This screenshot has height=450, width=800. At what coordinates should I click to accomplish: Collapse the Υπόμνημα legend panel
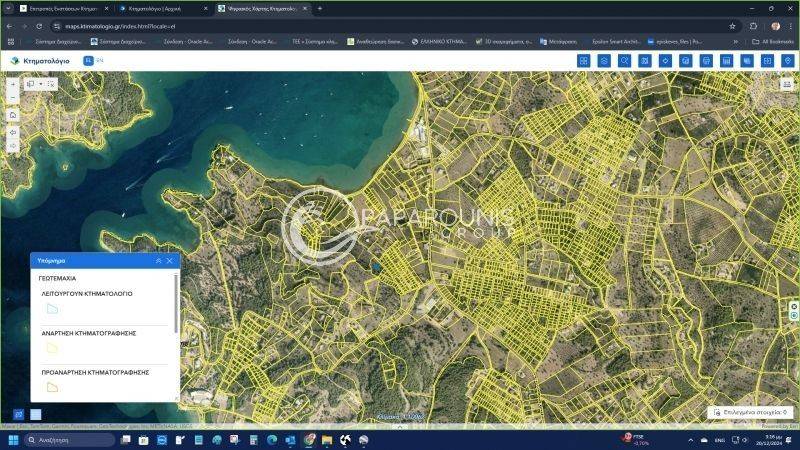[158, 261]
